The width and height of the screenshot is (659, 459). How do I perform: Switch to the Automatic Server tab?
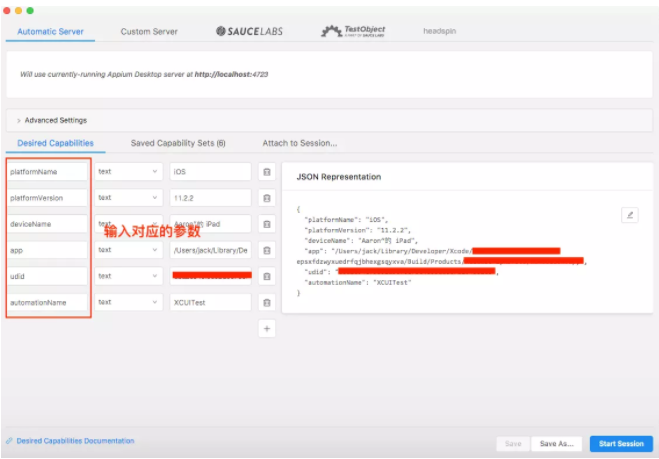(50, 32)
